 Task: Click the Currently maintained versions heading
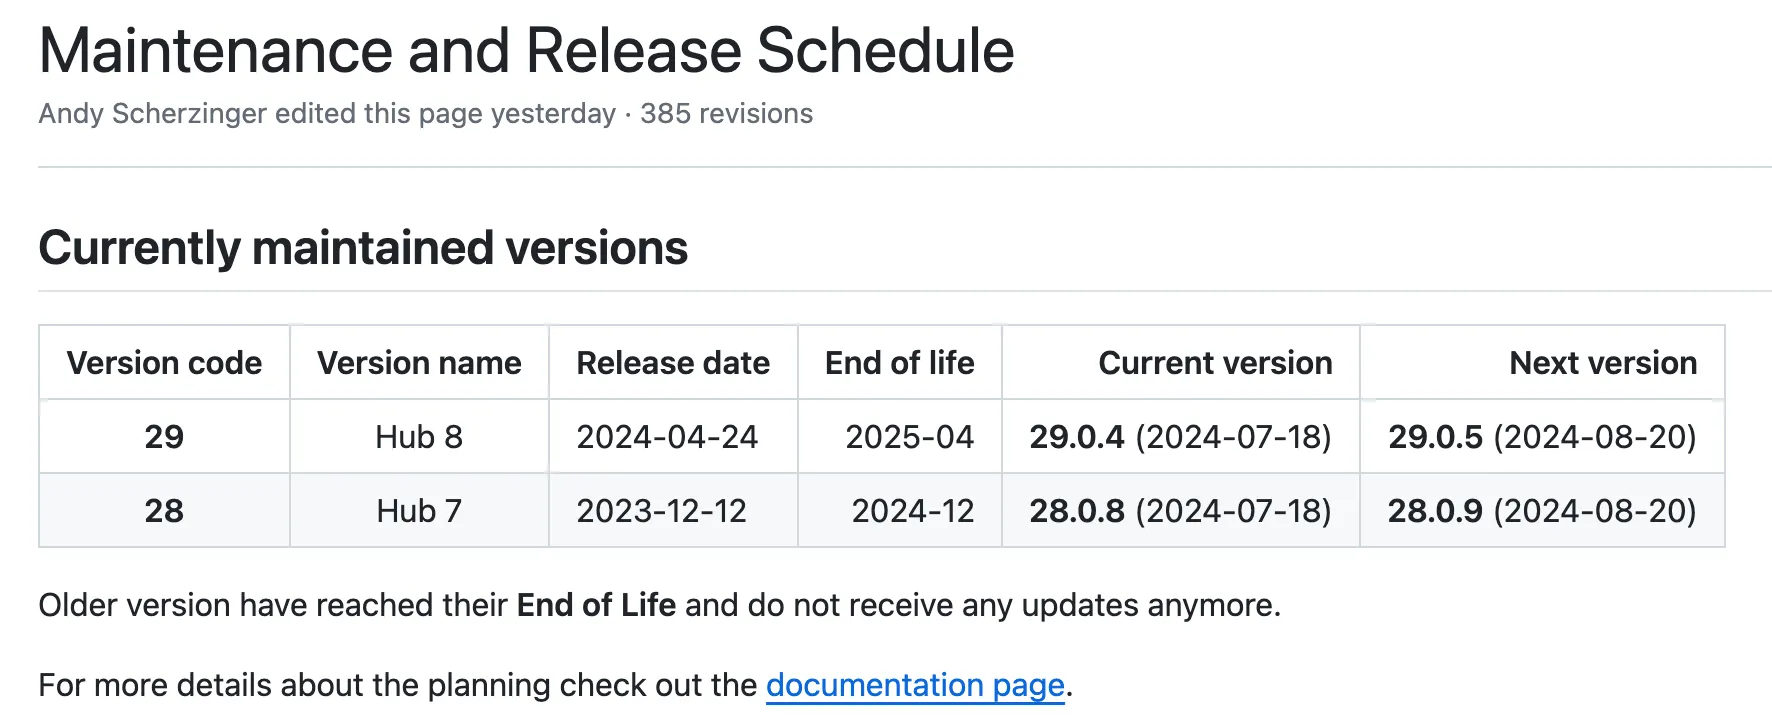click(x=363, y=248)
